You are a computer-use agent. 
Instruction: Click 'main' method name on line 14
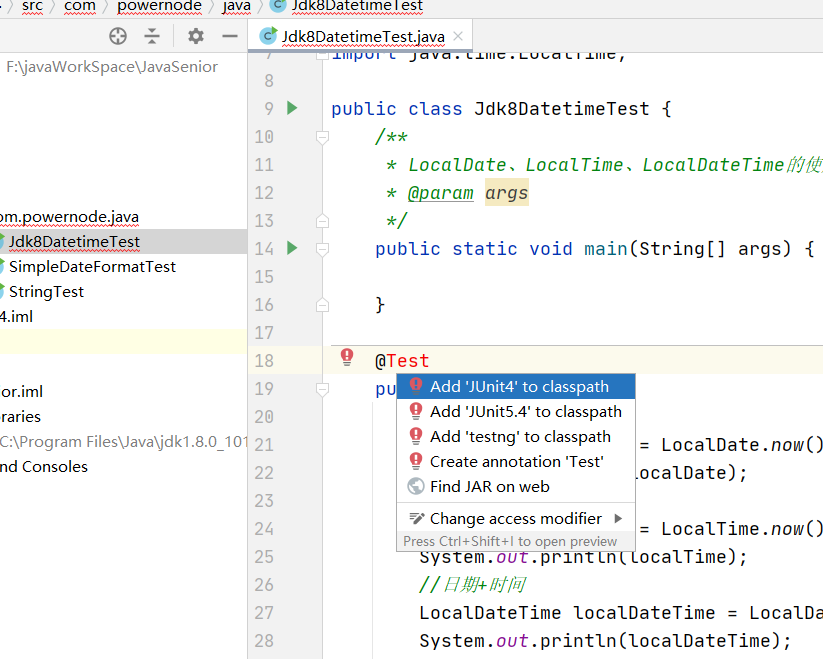point(606,249)
